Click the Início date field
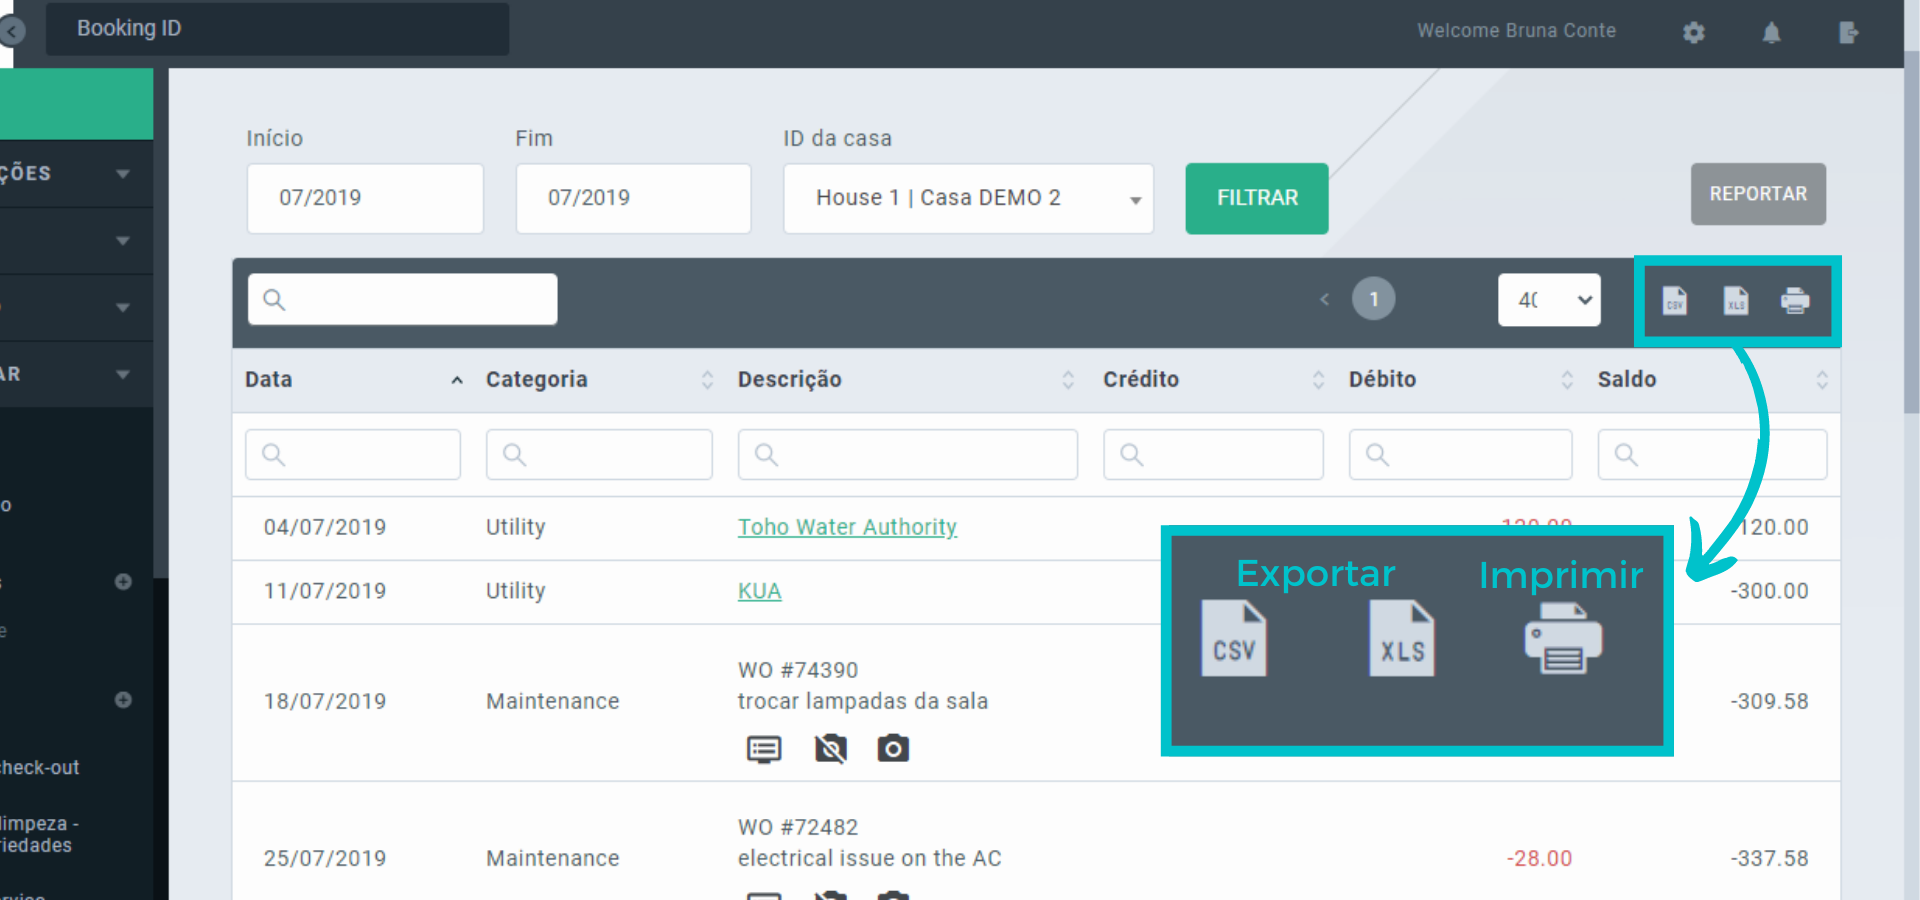The height and width of the screenshot is (900, 1920). pyautogui.click(x=365, y=198)
